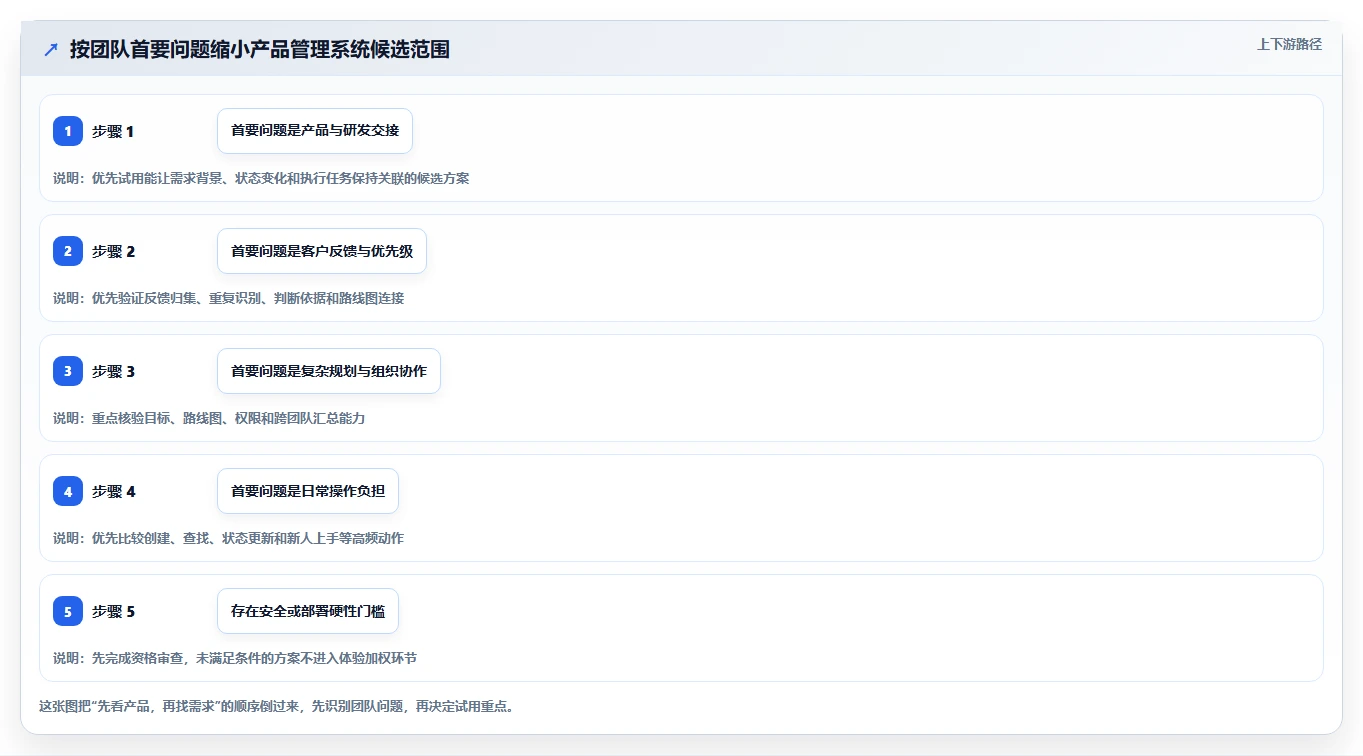This screenshot has width=1363, height=756.
Task: Click the number 2 step badge
Action: [68, 251]
